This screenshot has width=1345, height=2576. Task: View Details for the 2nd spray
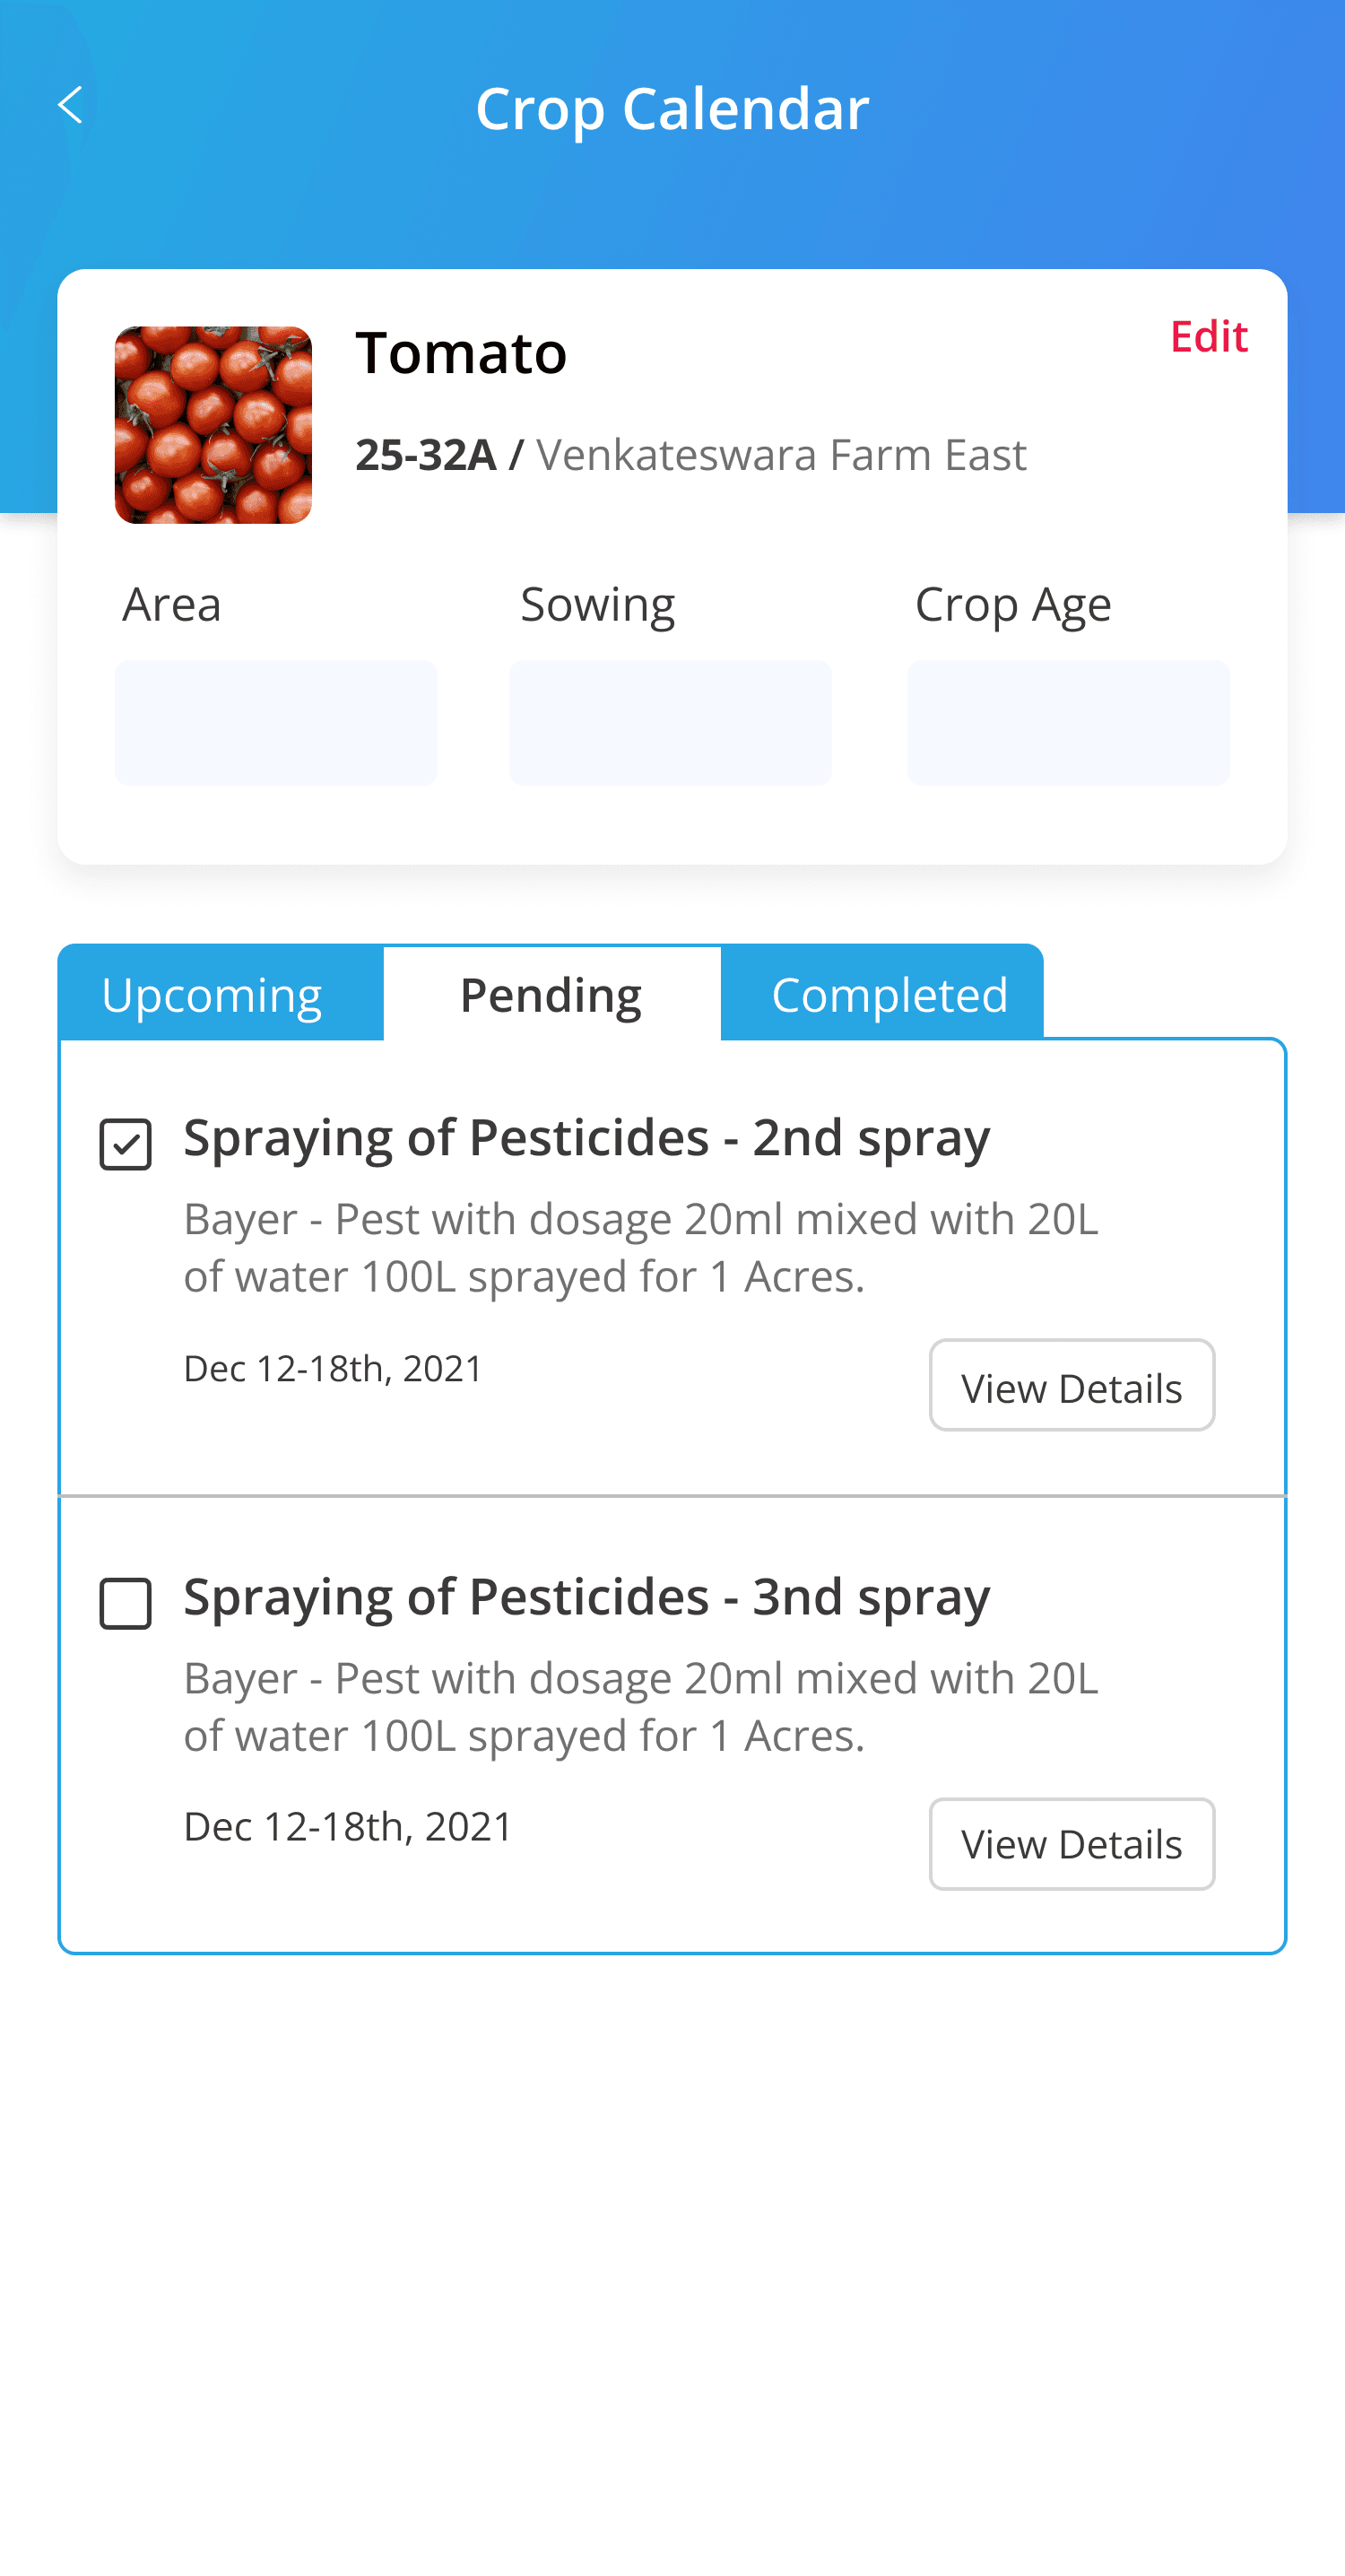coord(1071,1387)
